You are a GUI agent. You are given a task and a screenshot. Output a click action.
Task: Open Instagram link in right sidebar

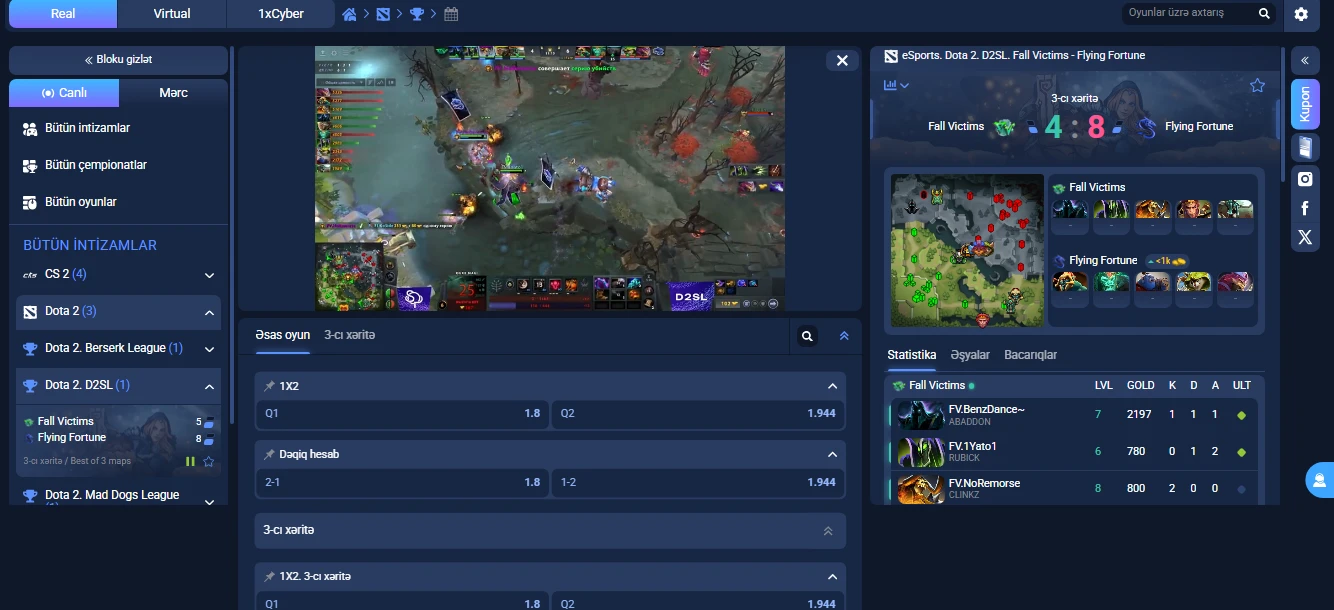point(1305,179)
